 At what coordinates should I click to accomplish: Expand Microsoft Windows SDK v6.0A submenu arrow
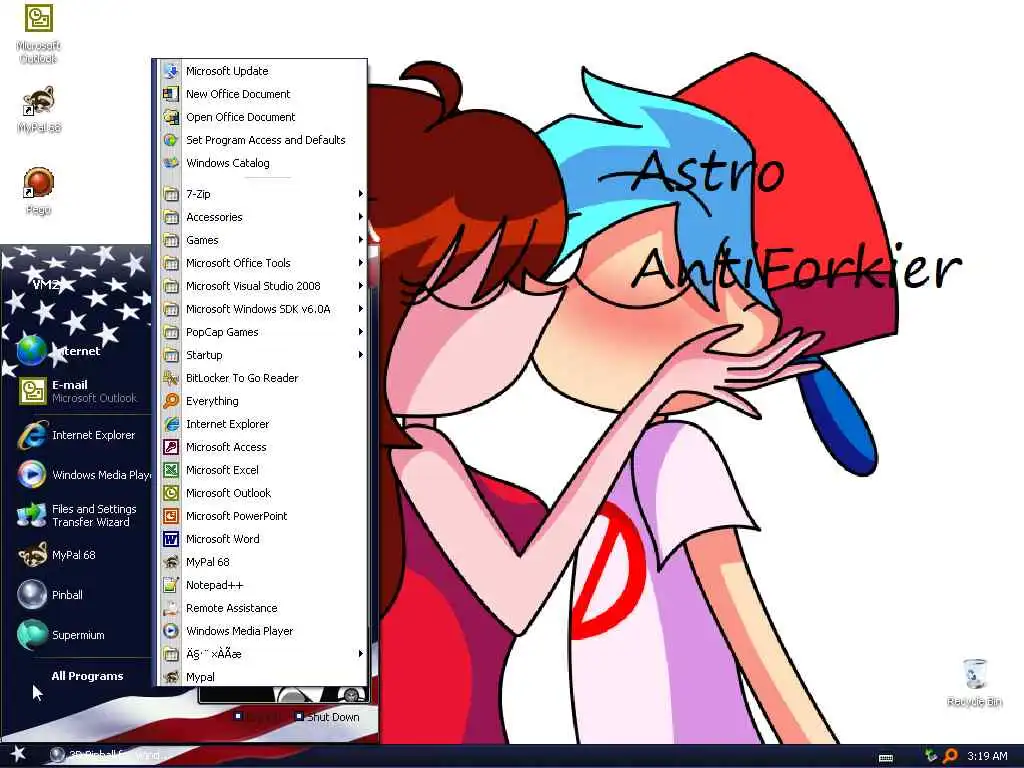[360, 309]
